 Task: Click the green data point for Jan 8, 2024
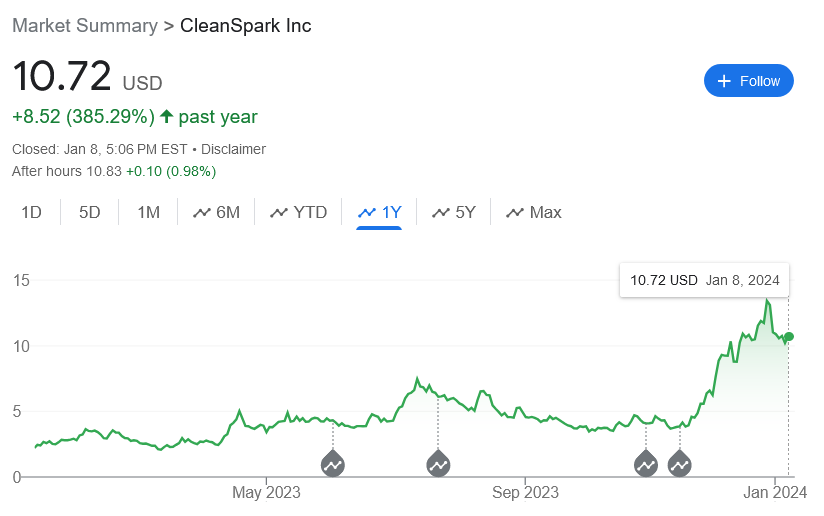click(x=789, y=336)
